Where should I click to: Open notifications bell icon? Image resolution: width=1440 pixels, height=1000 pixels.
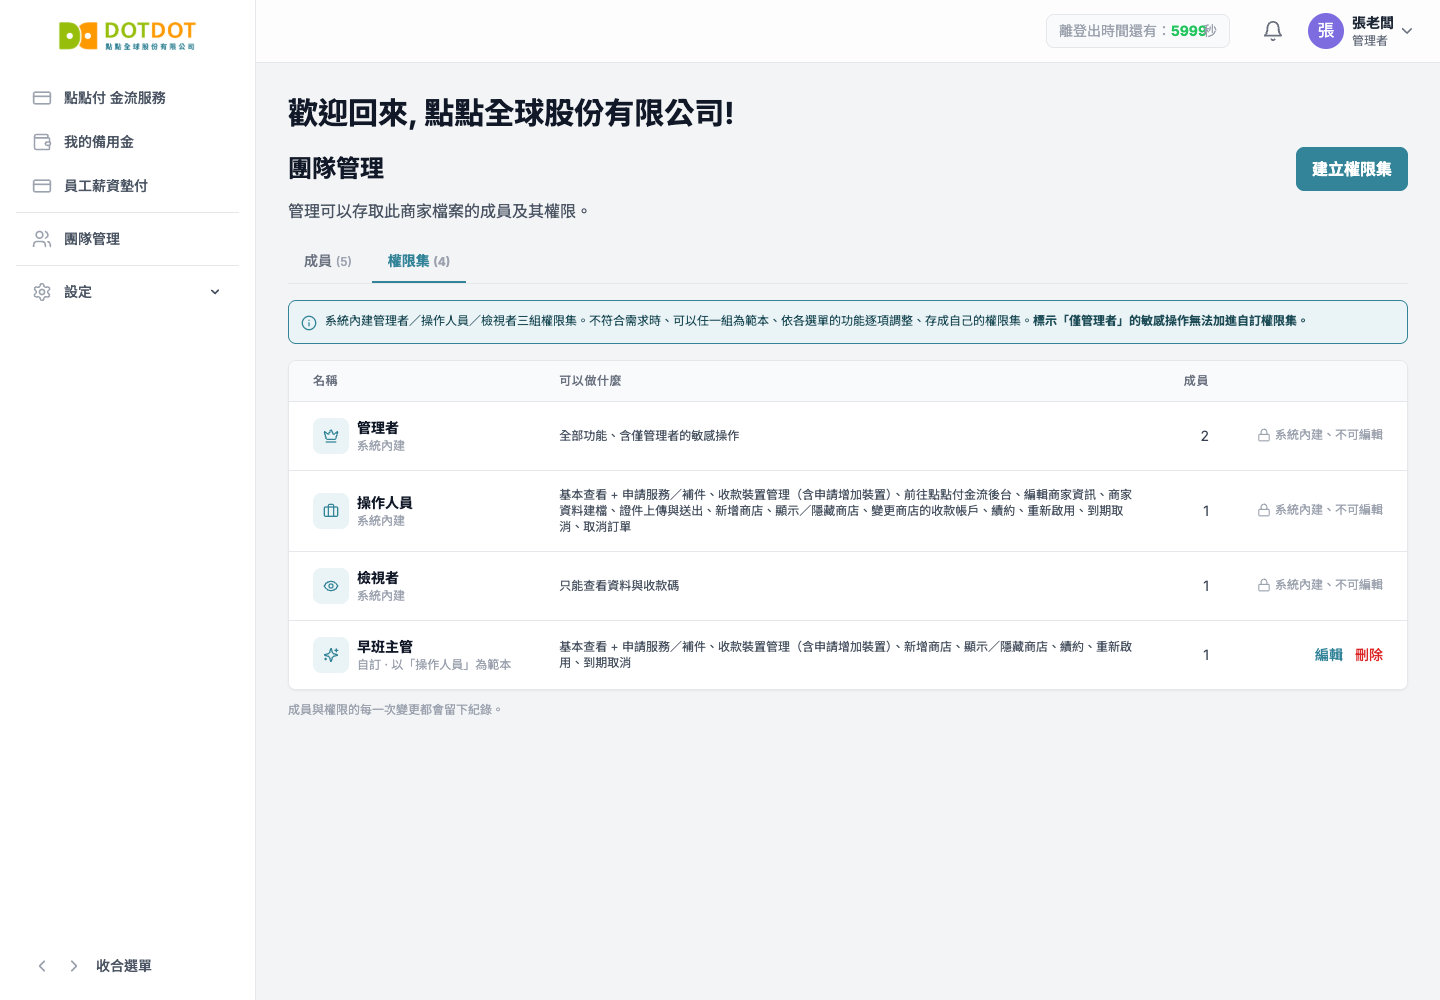pyautogui.click(x=1273, y=31)
